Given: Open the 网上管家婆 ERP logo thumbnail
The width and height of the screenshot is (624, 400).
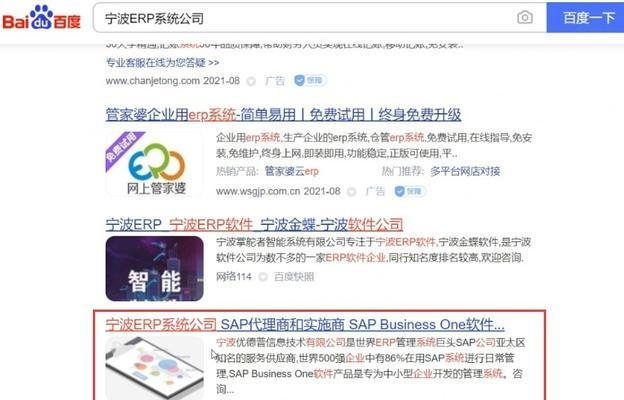Looking at the screenshot, I should (154, 164).
